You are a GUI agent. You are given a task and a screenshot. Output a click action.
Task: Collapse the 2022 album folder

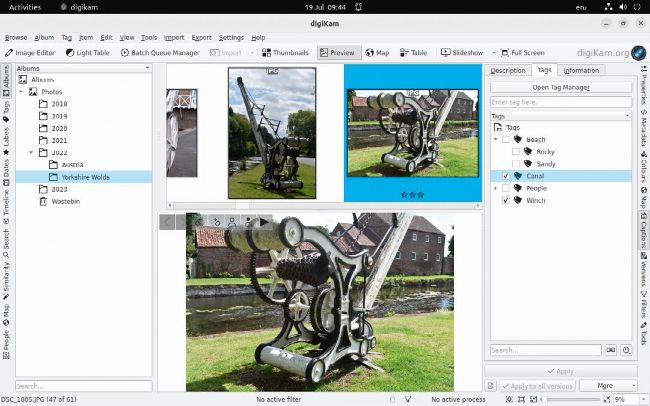(32, 152)
